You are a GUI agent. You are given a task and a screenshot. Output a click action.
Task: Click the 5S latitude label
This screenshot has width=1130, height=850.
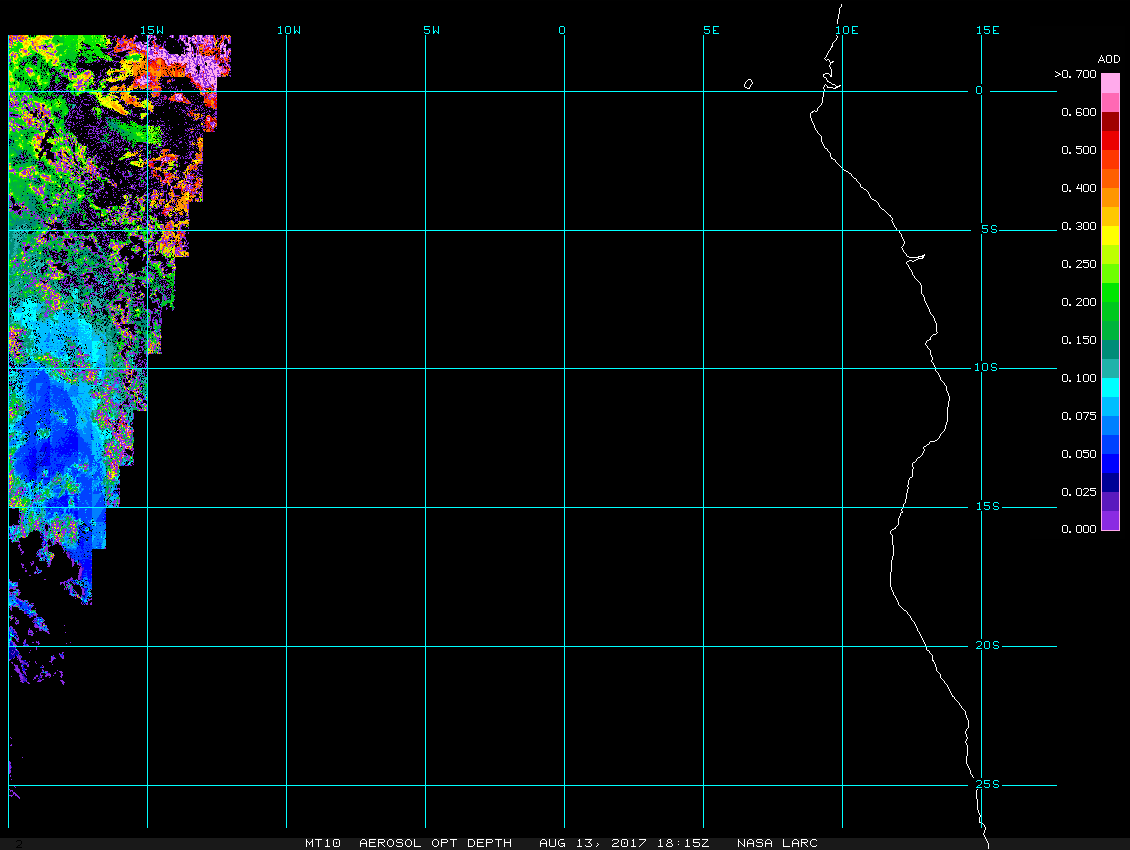989,229
